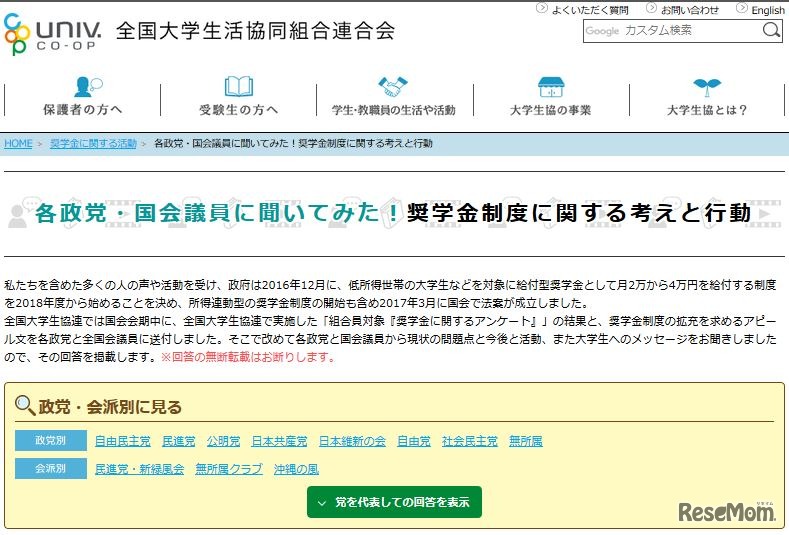Click the 政党別 blue label

click(50, 440)
